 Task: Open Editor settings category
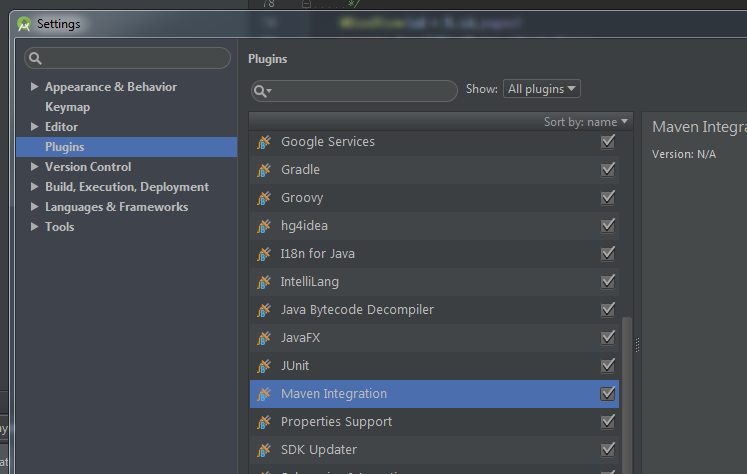61,127
